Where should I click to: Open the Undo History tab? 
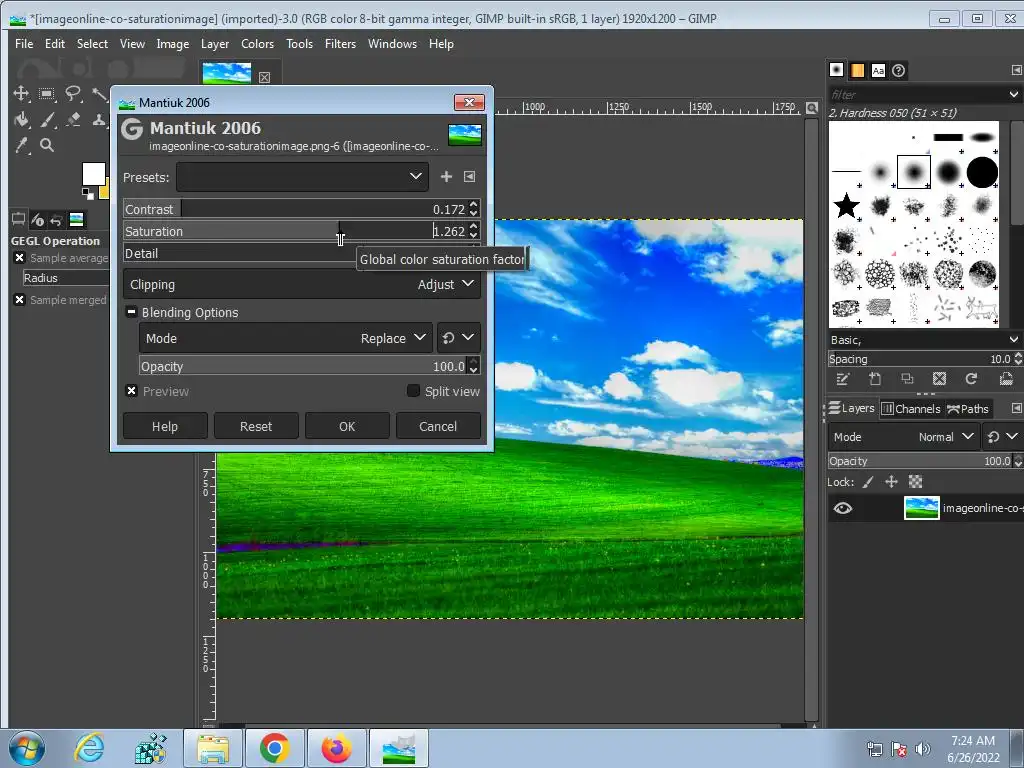tap(56, 219)
